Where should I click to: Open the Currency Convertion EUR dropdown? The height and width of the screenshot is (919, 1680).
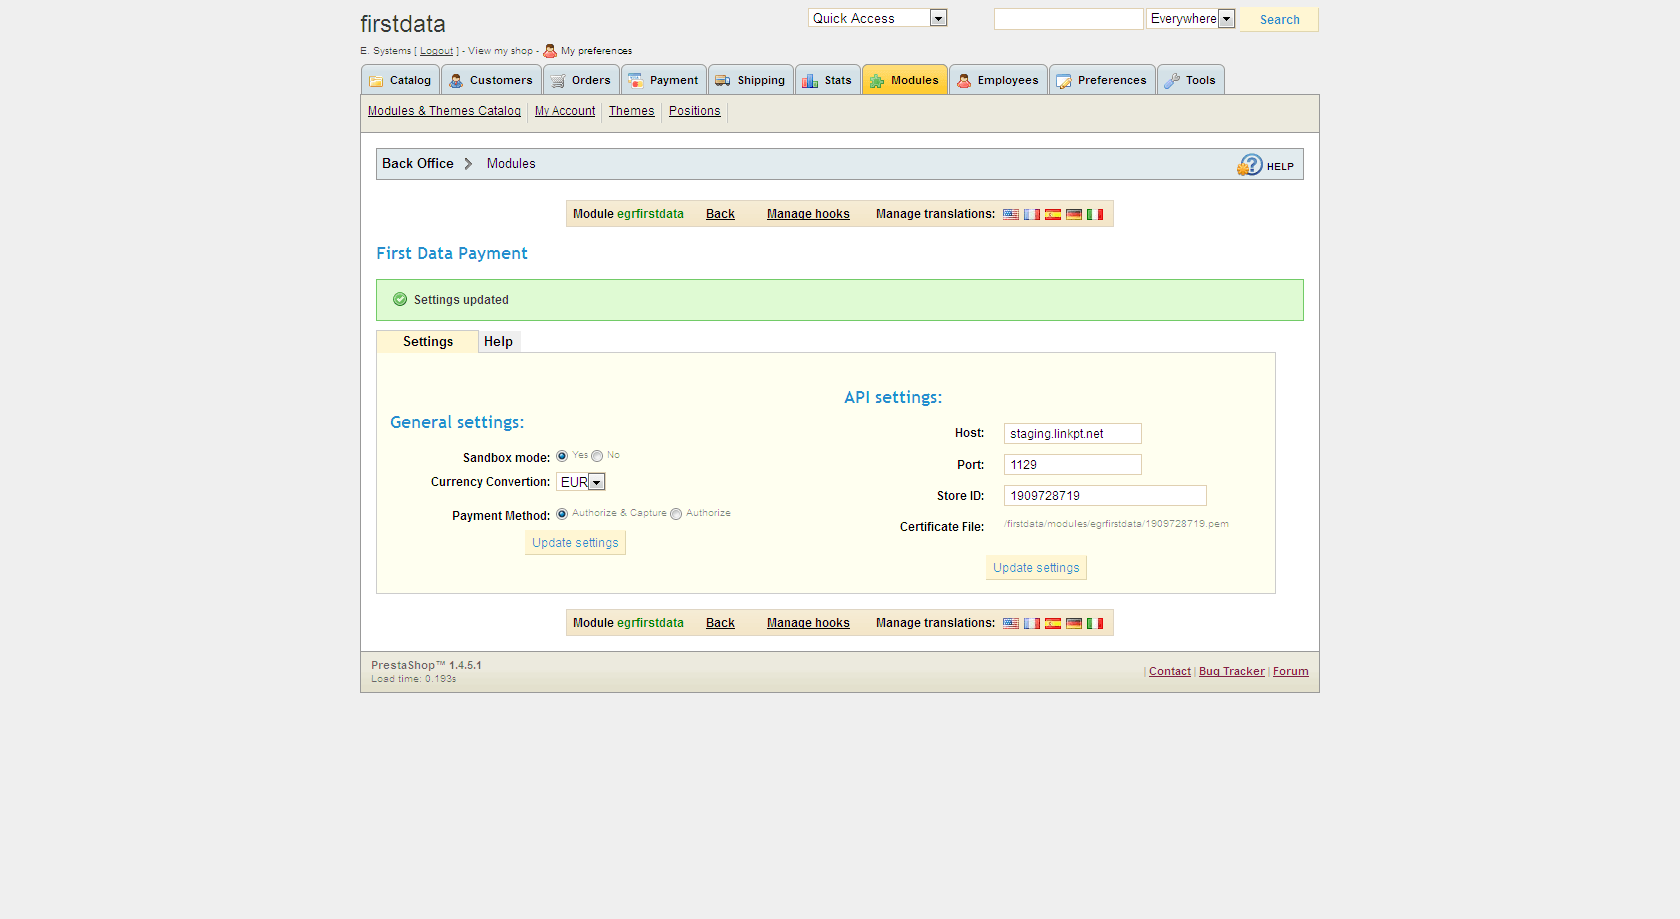click(581, 482)
